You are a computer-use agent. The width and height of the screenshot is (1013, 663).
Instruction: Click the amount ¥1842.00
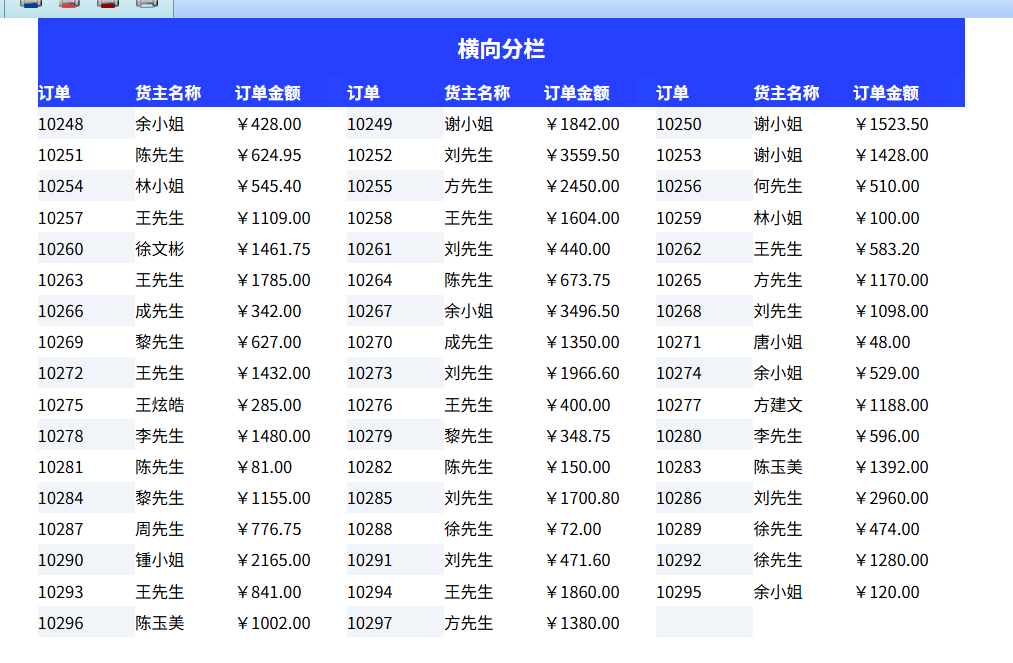(582, 124)
